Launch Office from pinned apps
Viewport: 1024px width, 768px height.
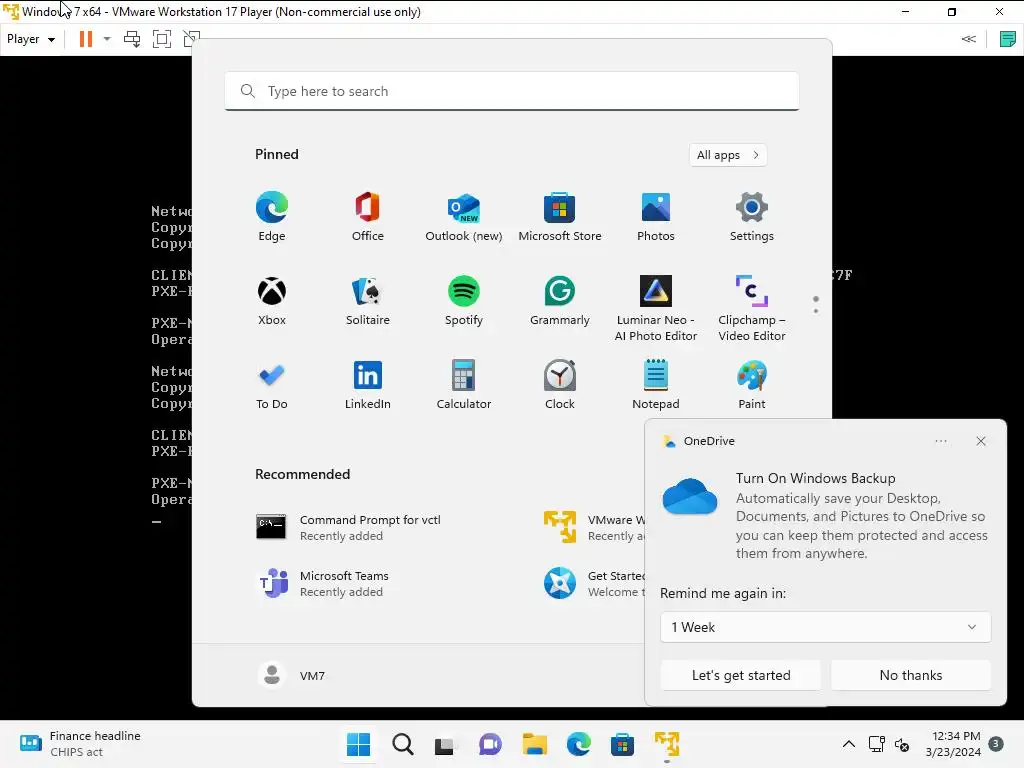(368, 217)
